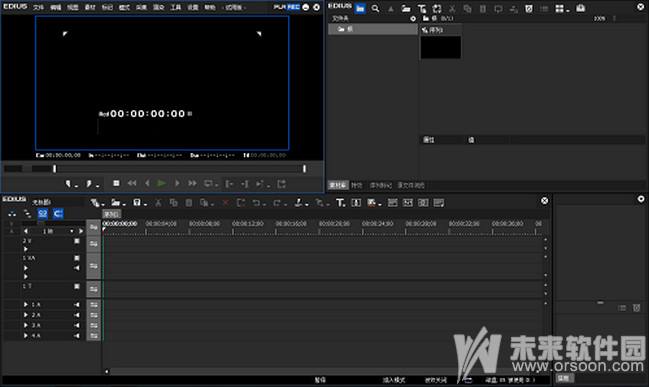Toggle the lock box on track 1 VA
This screenshot has width=649, height=387.
(77, 258)
